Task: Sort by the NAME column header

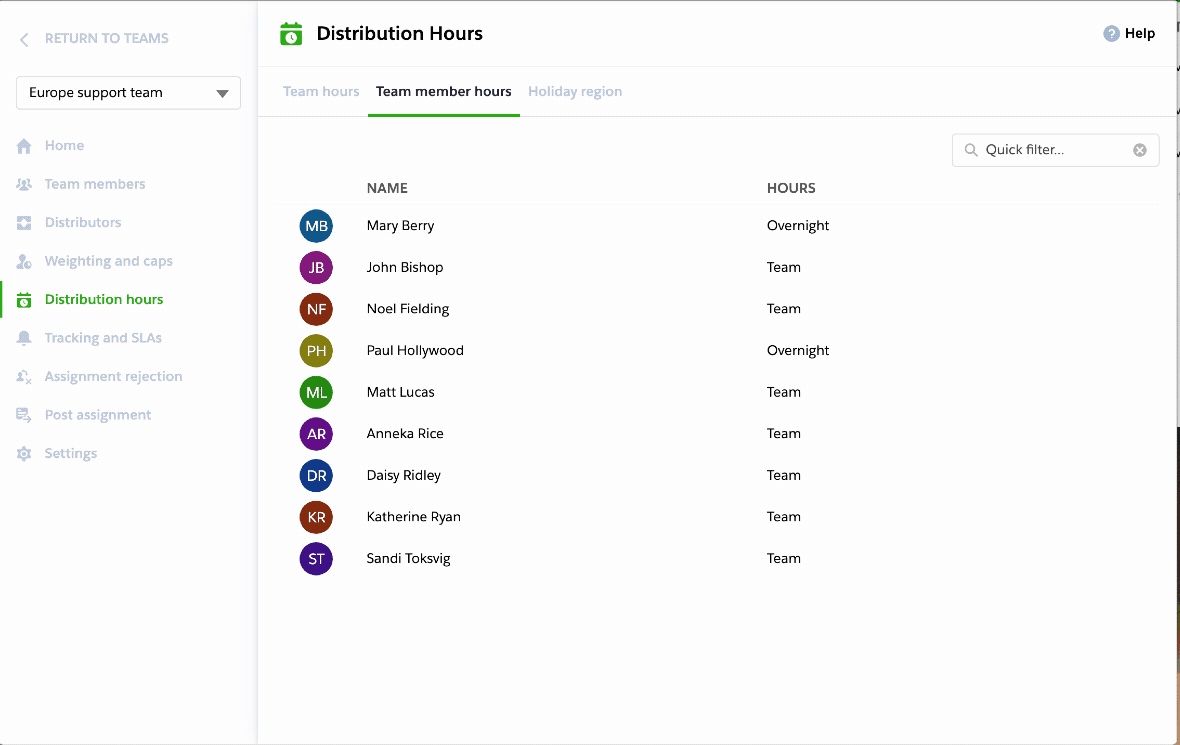Action: 387,188
